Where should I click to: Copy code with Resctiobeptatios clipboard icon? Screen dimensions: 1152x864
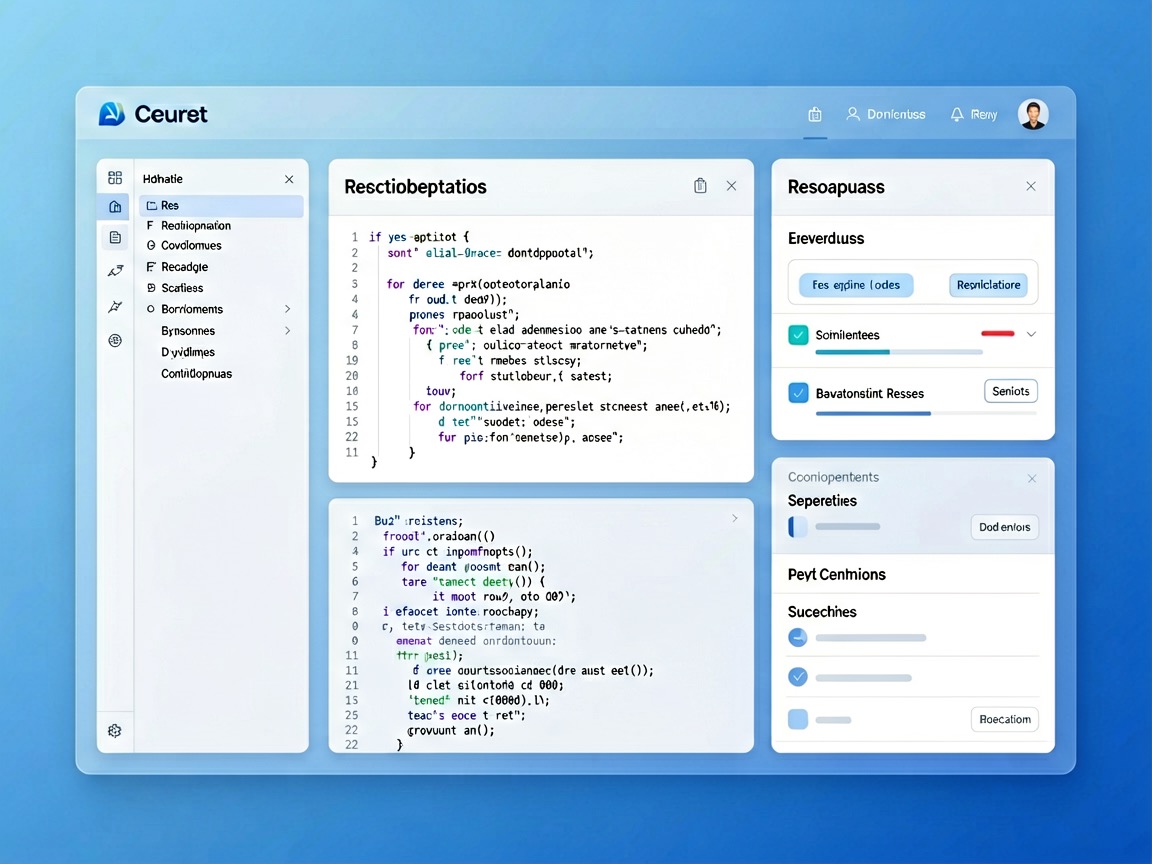pyautogui.click(x=700, y=186)
